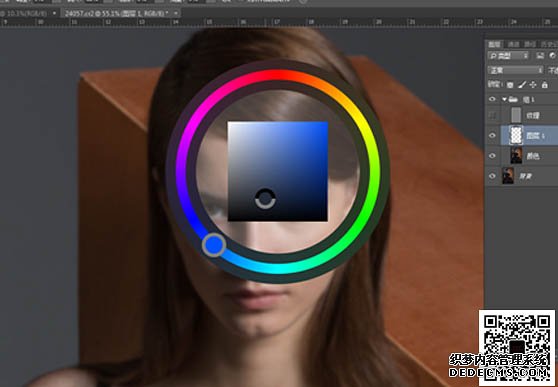Image resolution: width=558 pixels, height=387 pixels.
Task: Close the 24057.cr2 document tab
Action: click(x=176, y=14)
